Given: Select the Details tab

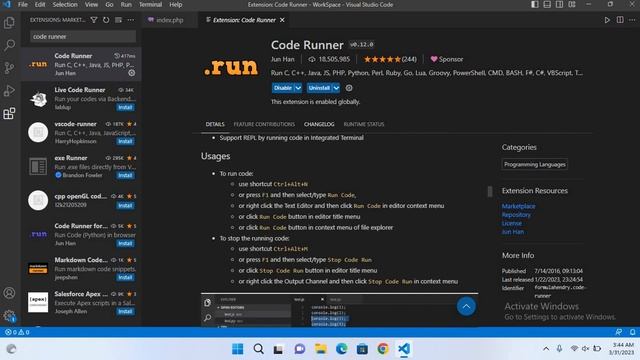Looking at the screenshot, I should tap(215, 124).
